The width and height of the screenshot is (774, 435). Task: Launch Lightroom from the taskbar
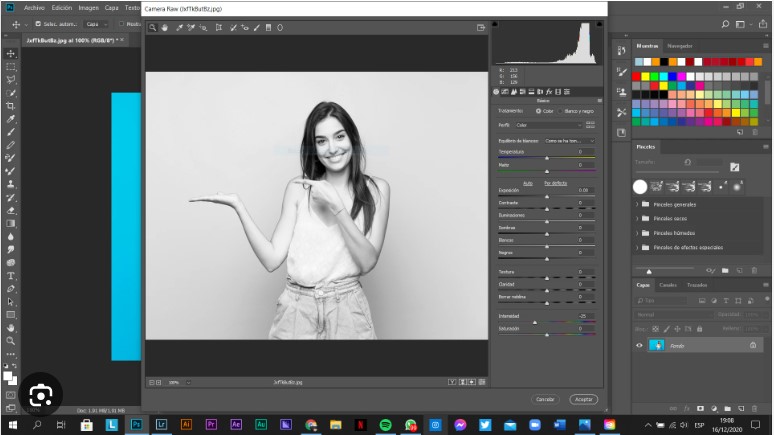(x=161, y=424)
